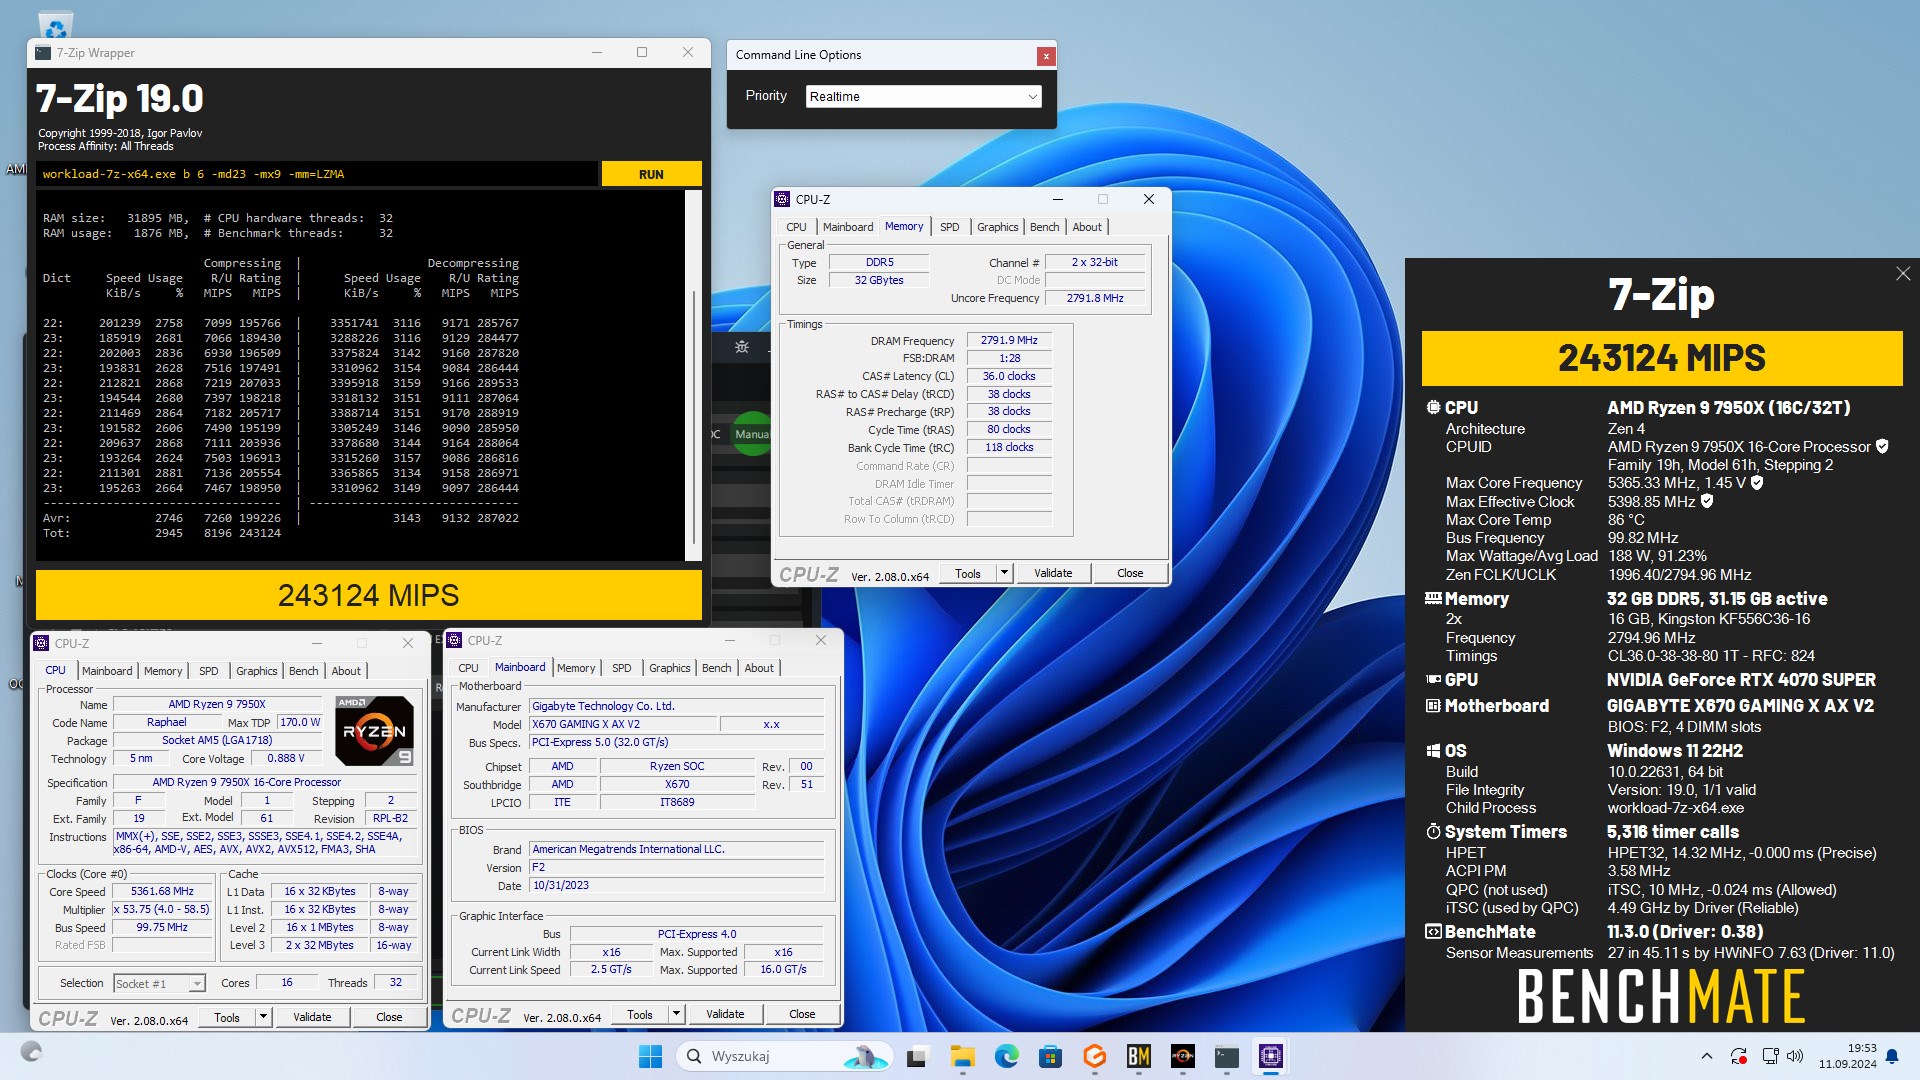Expand the Tools arrow in the processor CPU-Z window
This screenshot has height=1080, width=1920.
264,1017
